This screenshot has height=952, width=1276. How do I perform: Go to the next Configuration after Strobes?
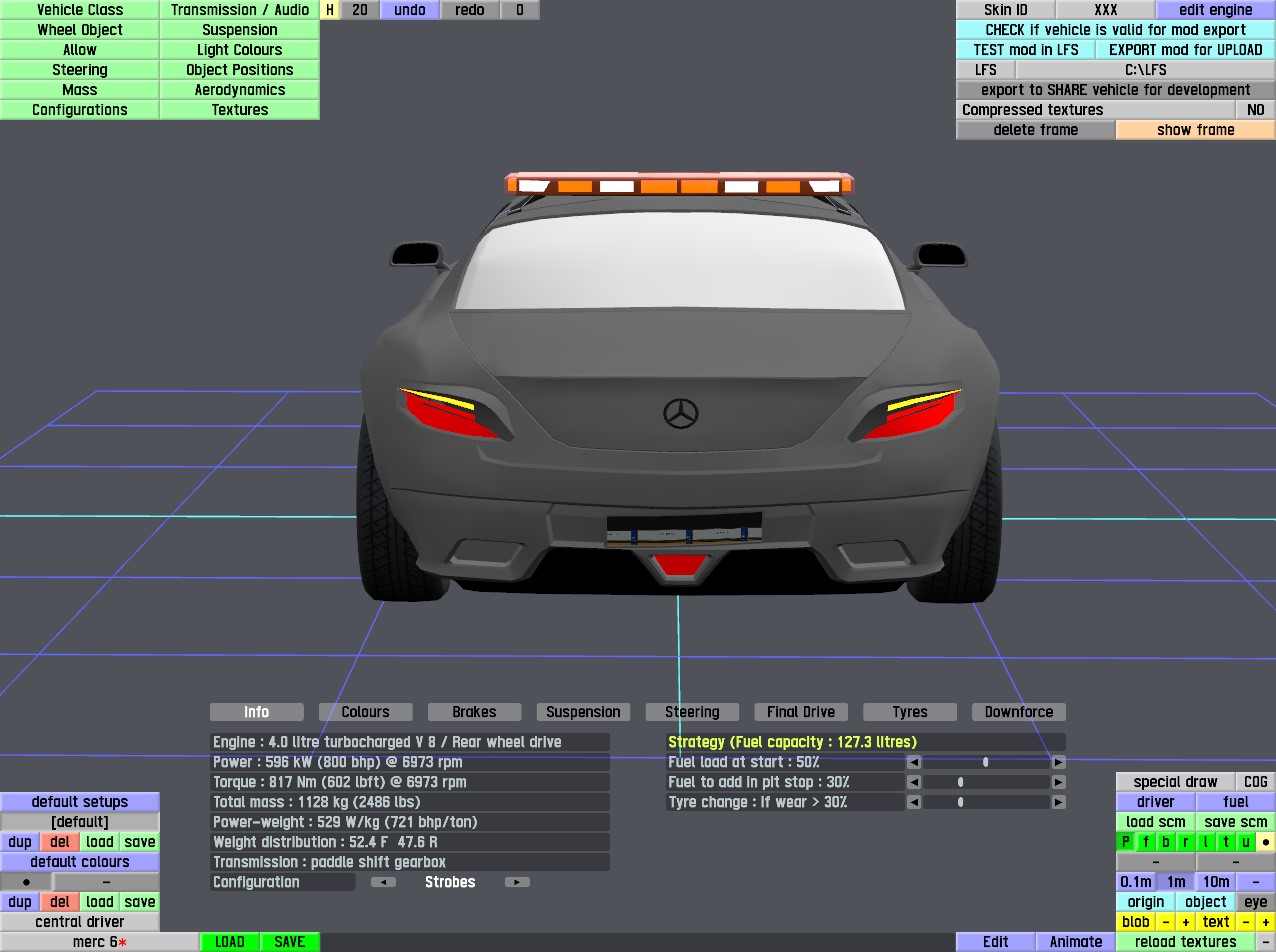tap(517, 882)
